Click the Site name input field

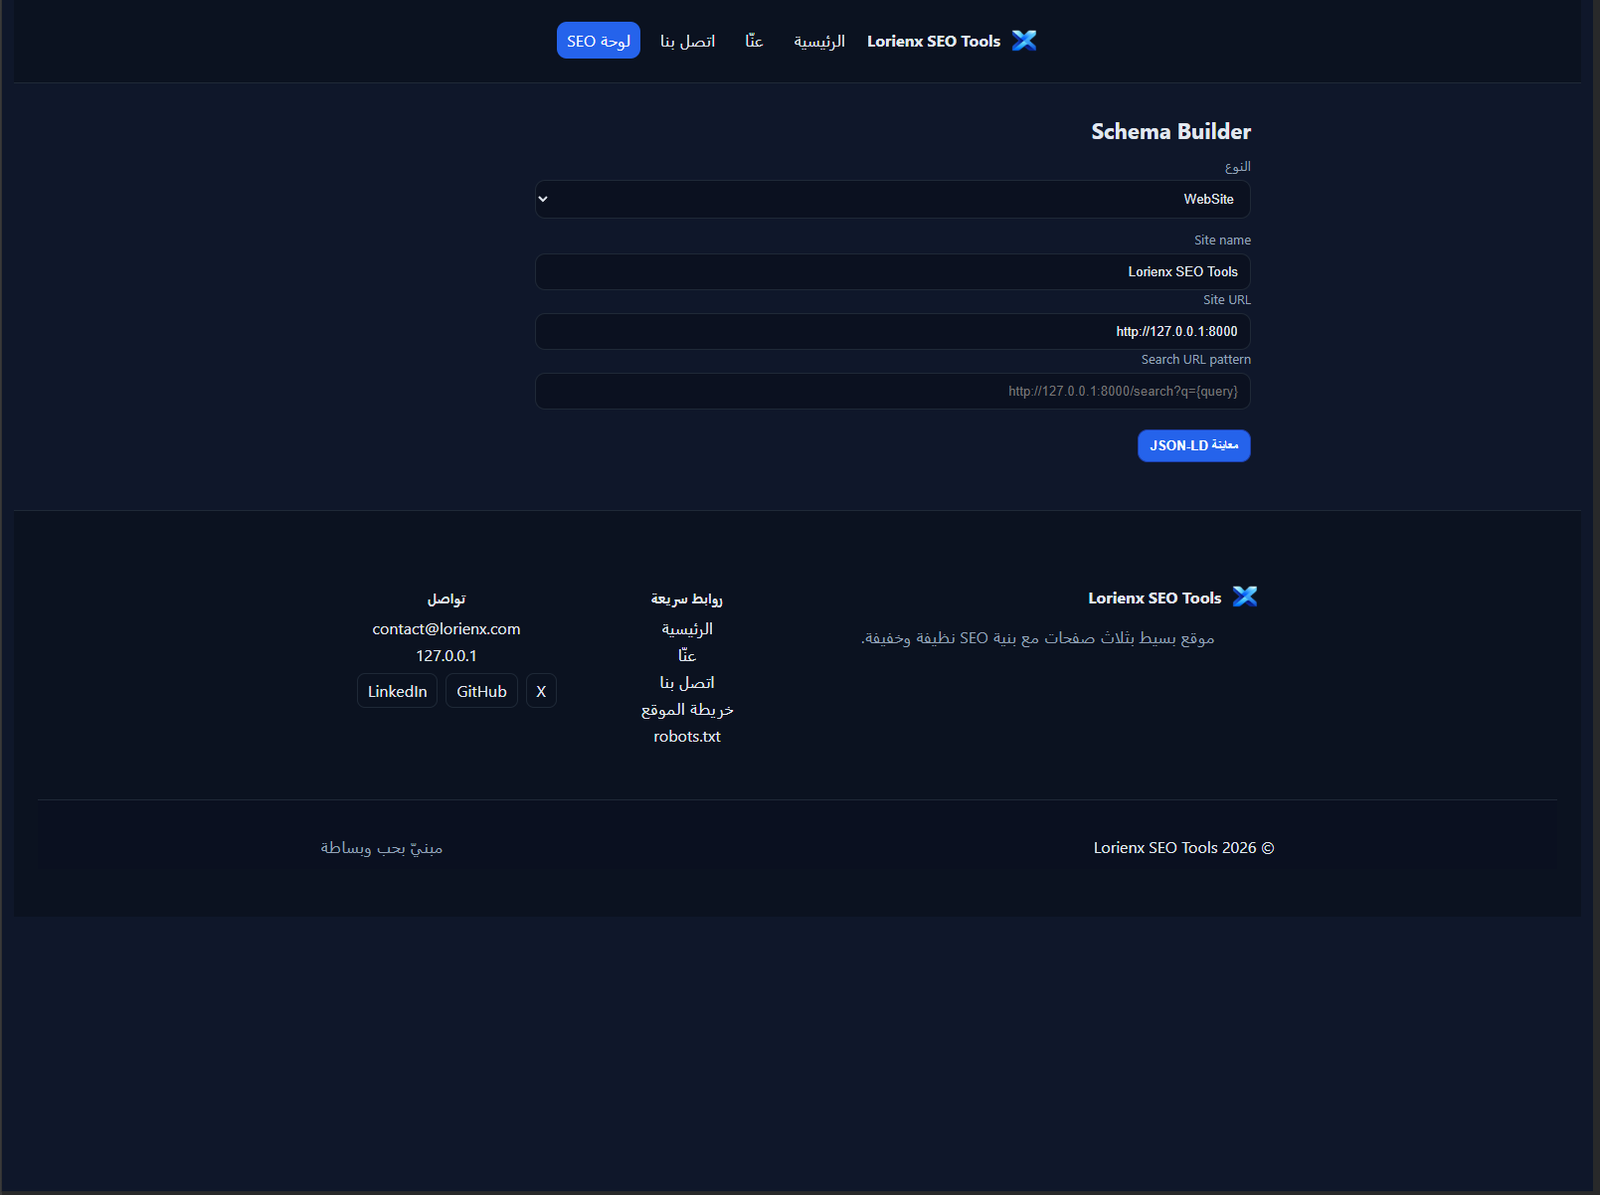892,271
